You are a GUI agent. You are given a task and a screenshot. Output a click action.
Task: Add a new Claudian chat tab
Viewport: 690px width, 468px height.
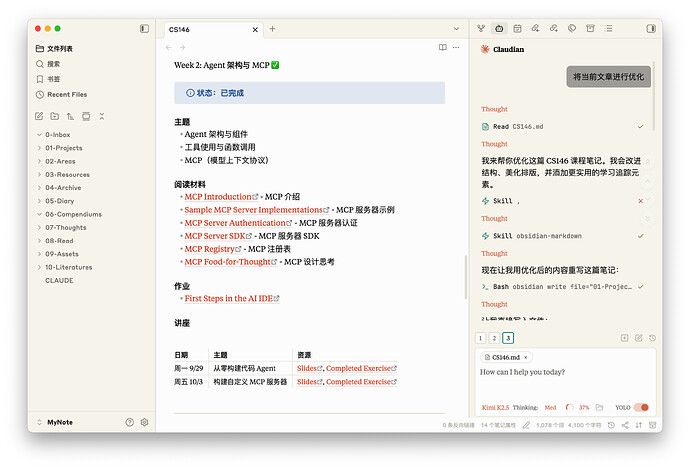tap(624, 338)
